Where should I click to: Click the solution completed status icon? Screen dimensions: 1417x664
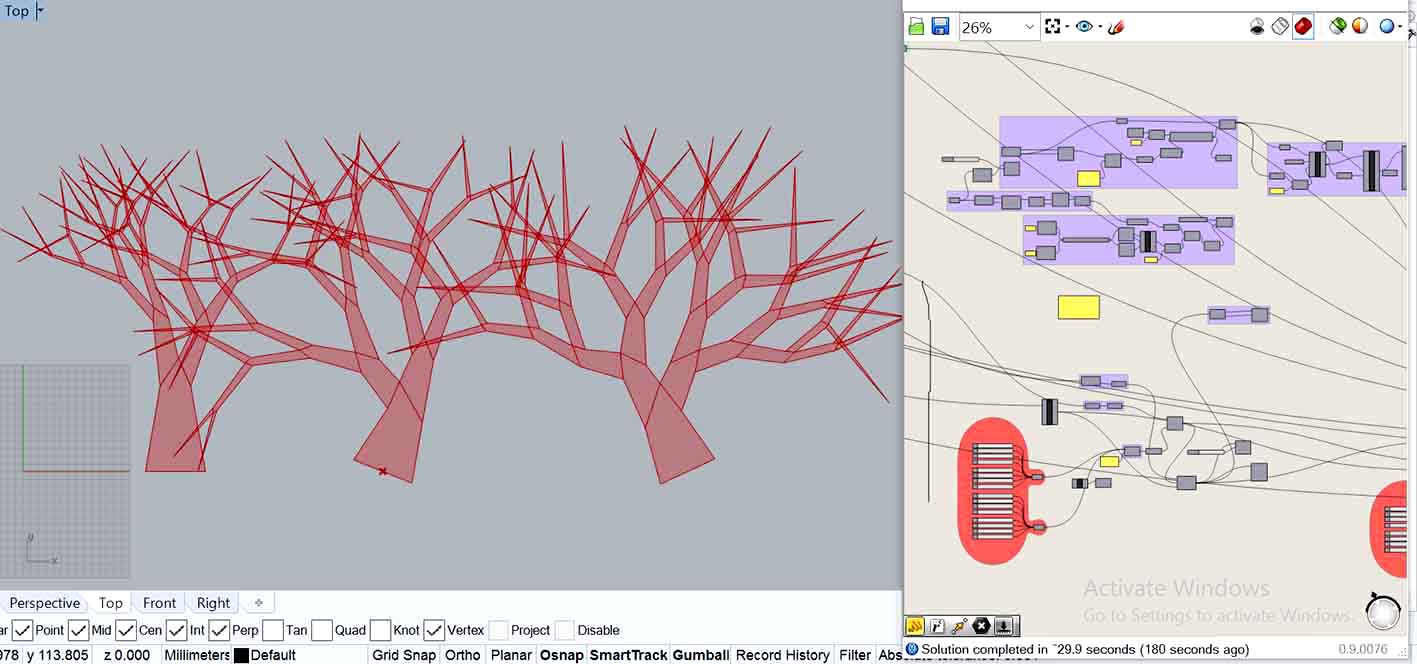[912, 649]
